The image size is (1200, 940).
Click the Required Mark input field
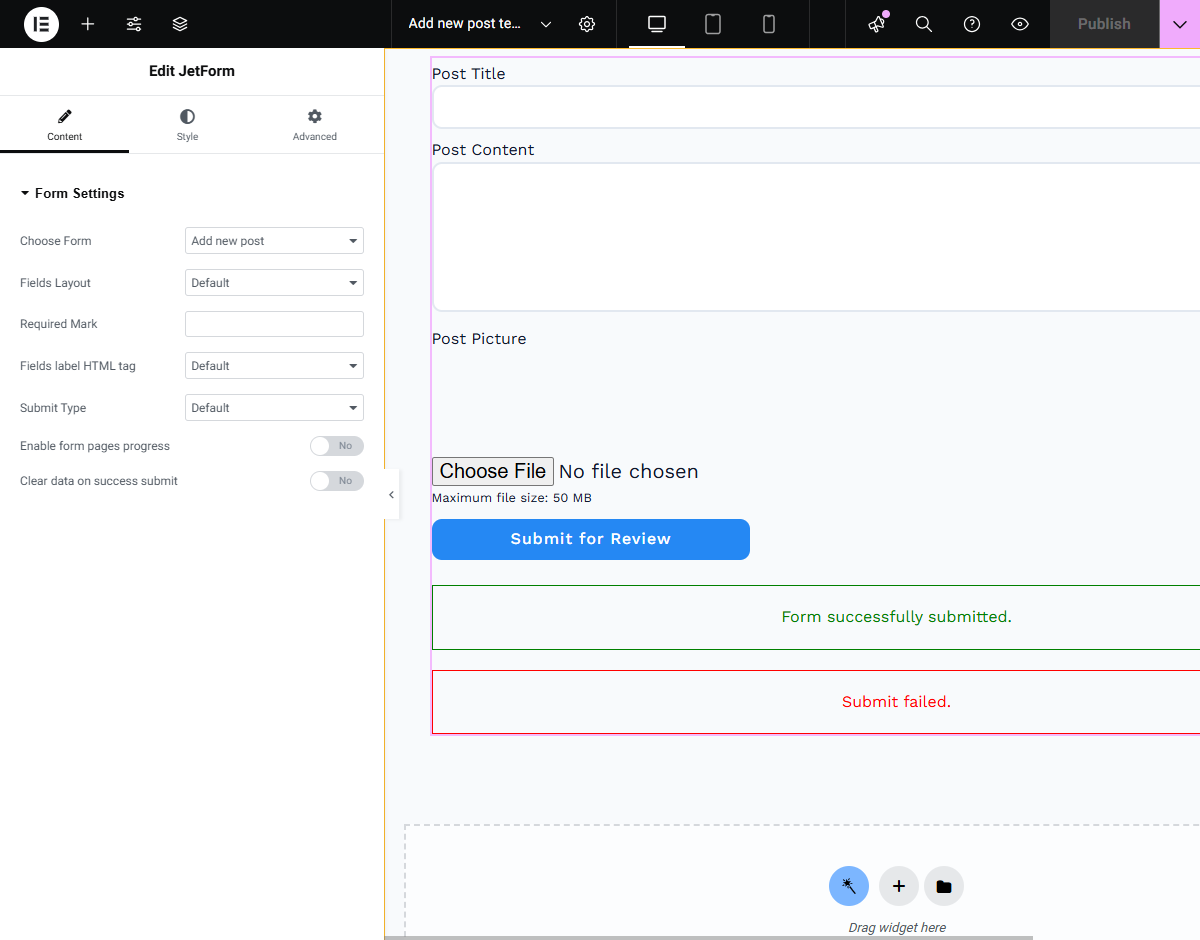pyautogui.click(x=274, y=324)
